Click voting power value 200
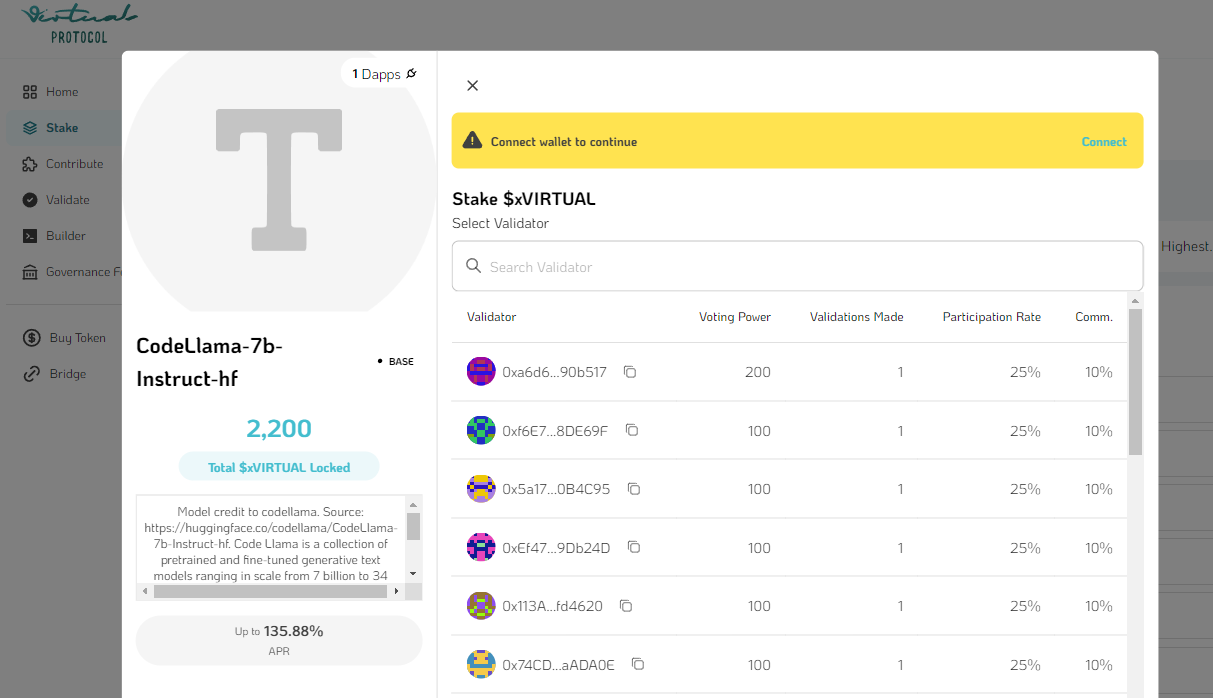 click(758, 372)
